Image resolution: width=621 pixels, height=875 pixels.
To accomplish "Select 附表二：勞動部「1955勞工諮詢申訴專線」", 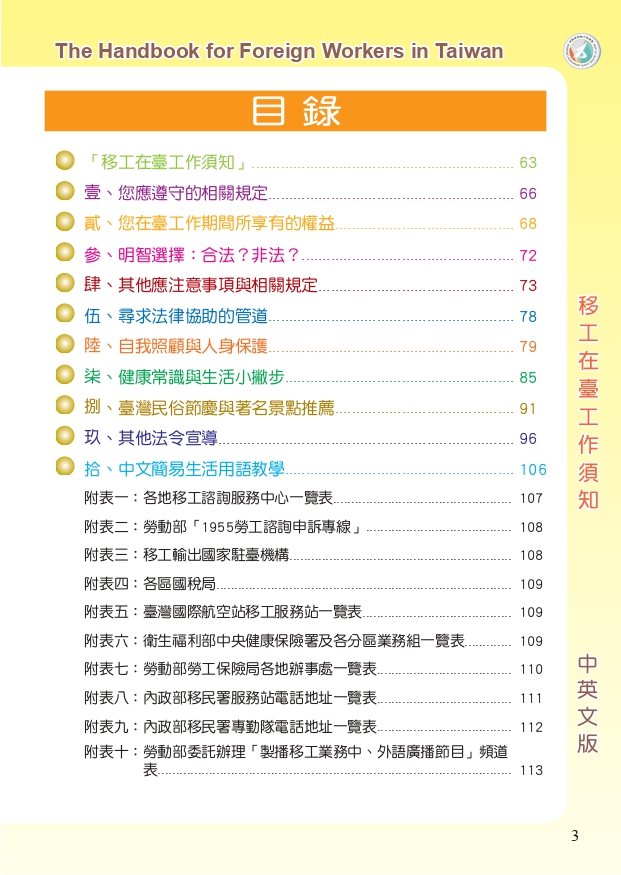I will click(223, 527).
